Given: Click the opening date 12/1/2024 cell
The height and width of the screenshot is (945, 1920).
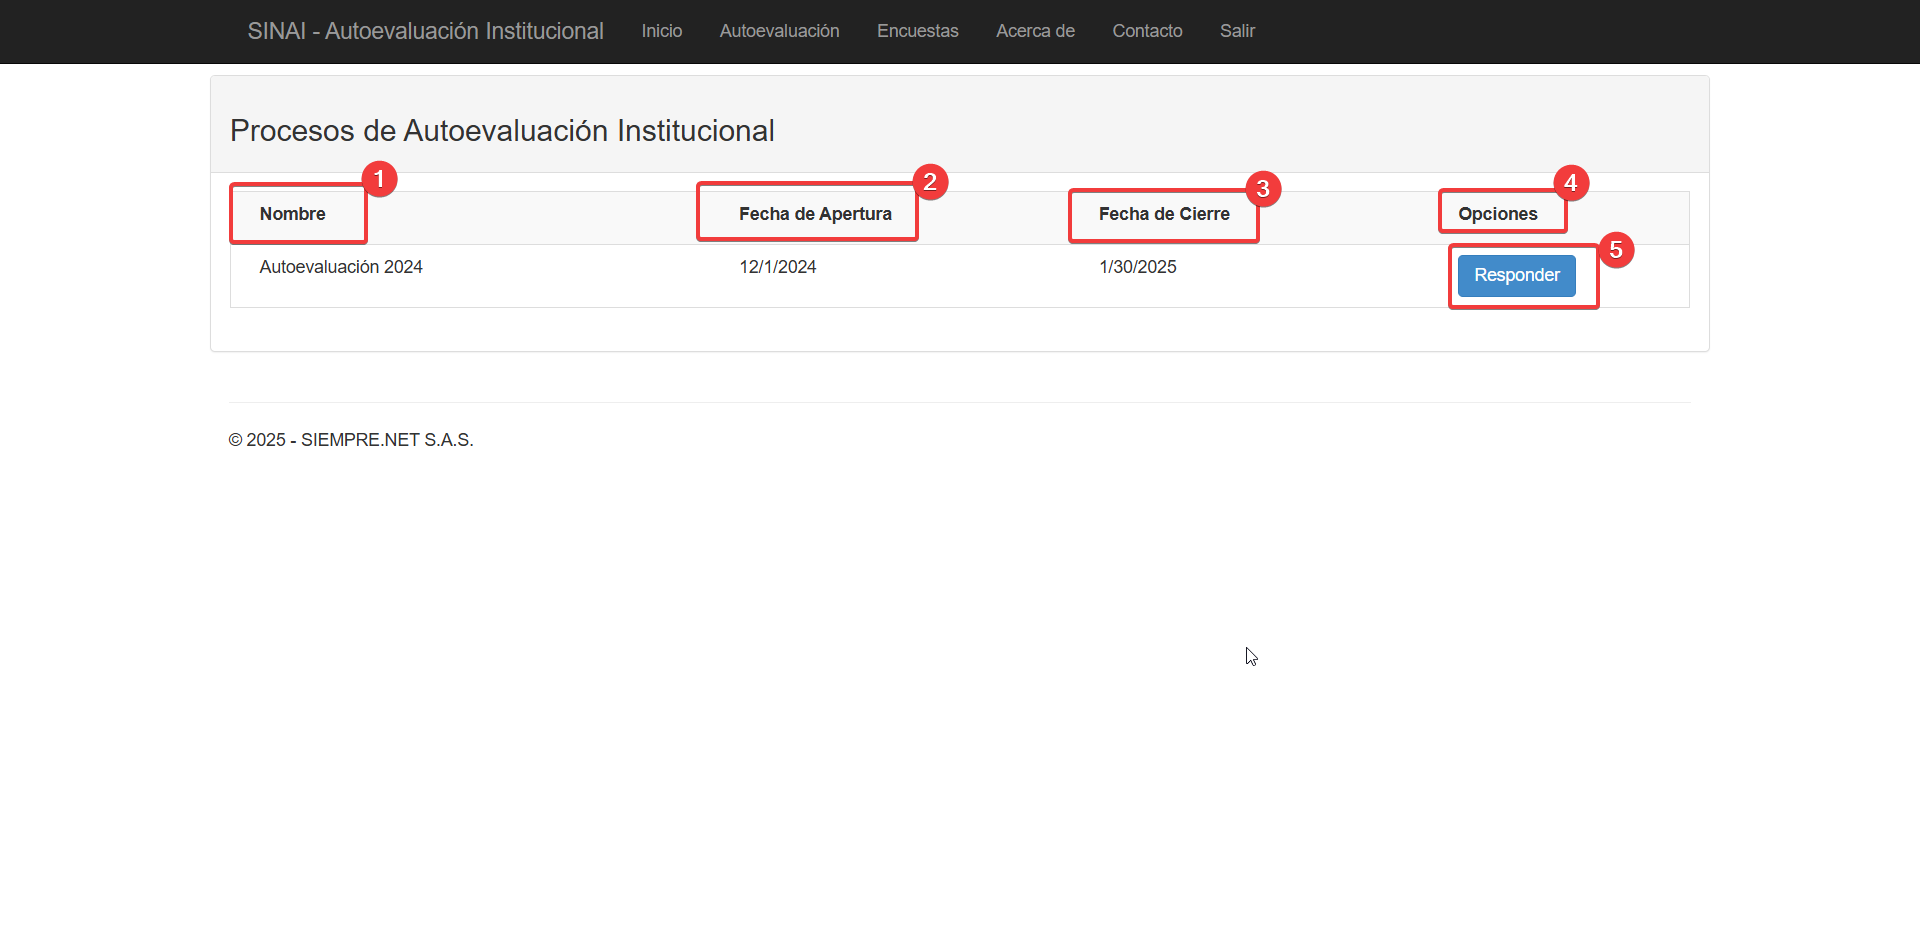Looking at the screenshot, I should (778, 267).
